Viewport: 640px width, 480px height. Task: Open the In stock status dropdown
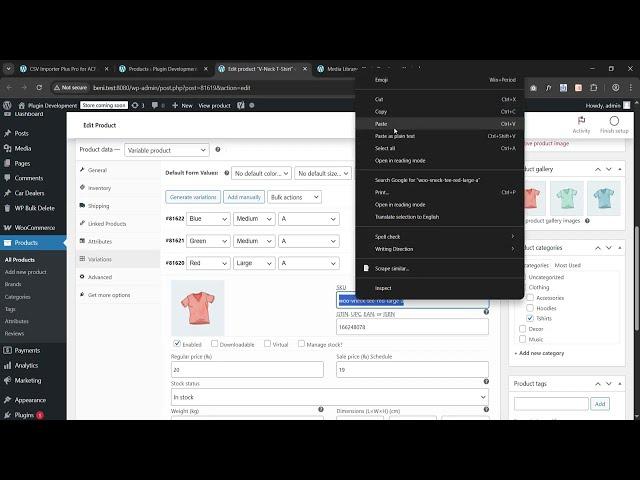[x=329, y=397]
